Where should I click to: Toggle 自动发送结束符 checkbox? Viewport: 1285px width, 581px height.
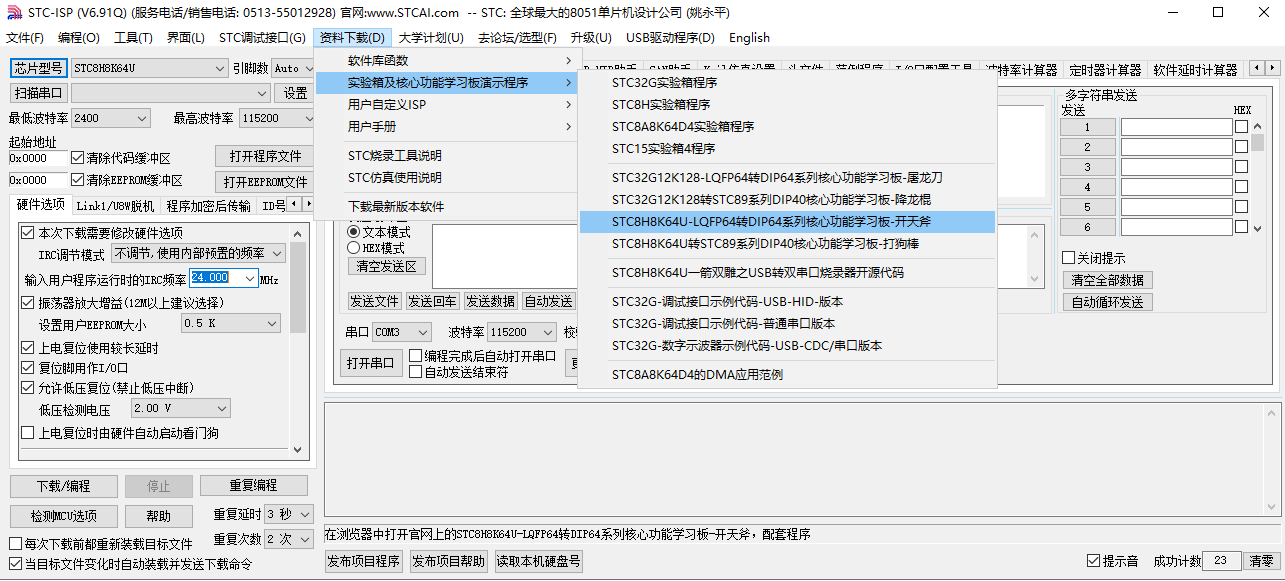[415, 372]
